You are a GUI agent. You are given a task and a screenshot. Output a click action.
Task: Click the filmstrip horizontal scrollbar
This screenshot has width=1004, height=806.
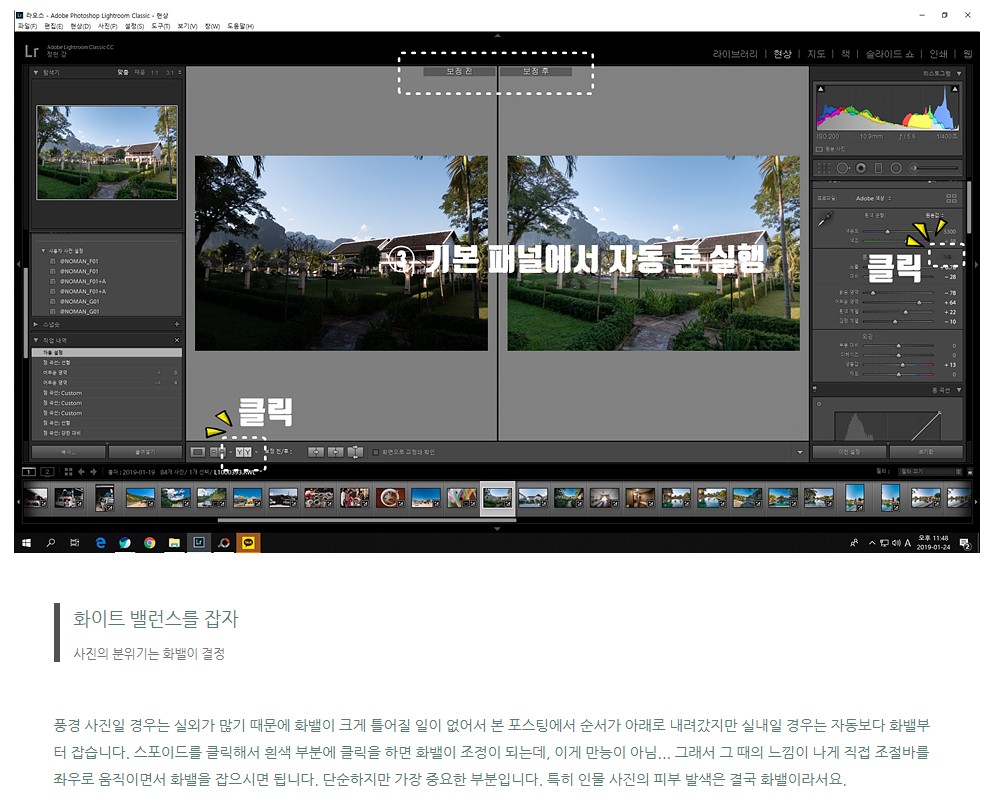[x=366, y=520]
